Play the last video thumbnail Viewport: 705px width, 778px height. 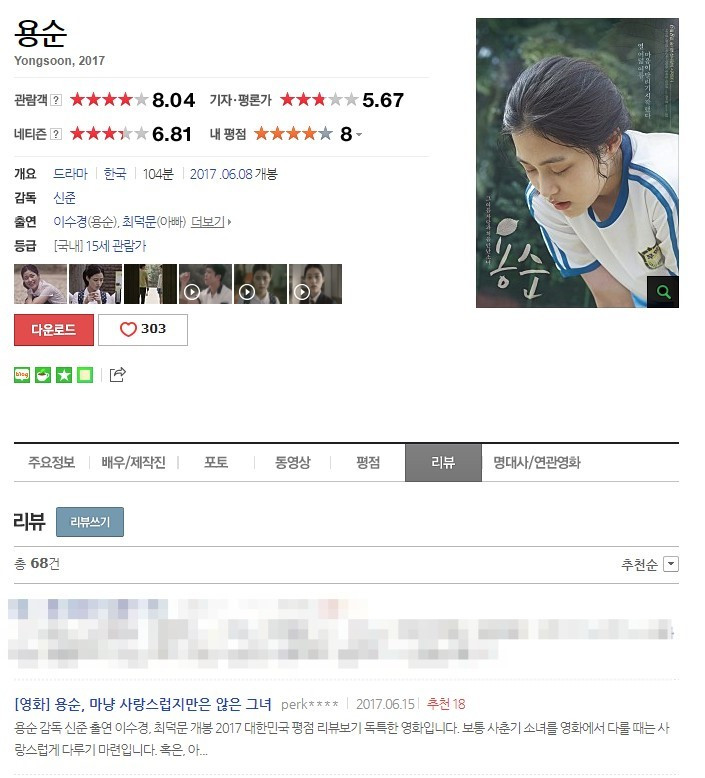[316, 284]
